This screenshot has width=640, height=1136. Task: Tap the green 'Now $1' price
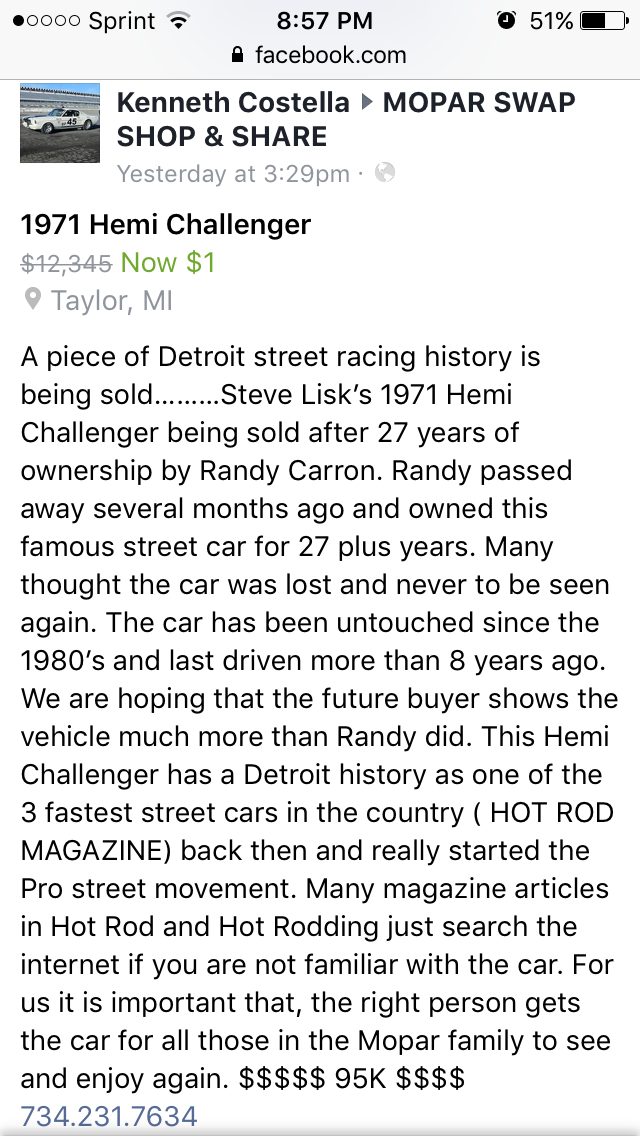coord(168,263)
